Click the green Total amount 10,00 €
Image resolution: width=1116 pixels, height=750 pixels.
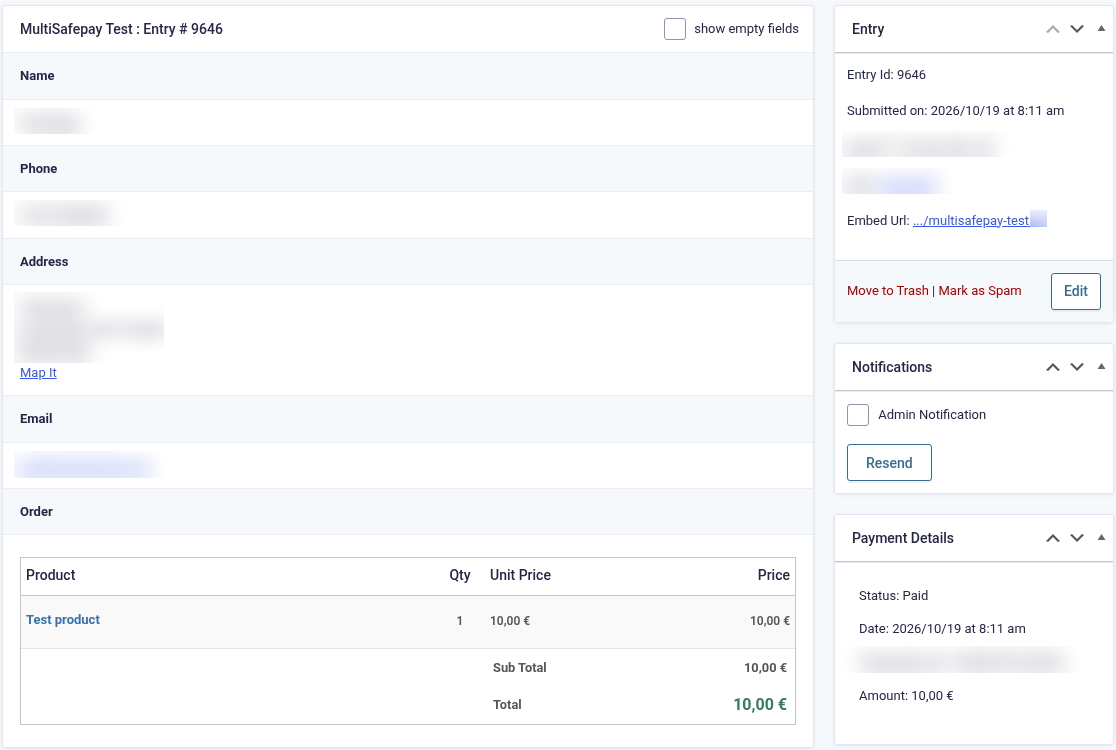pos(759,704)
